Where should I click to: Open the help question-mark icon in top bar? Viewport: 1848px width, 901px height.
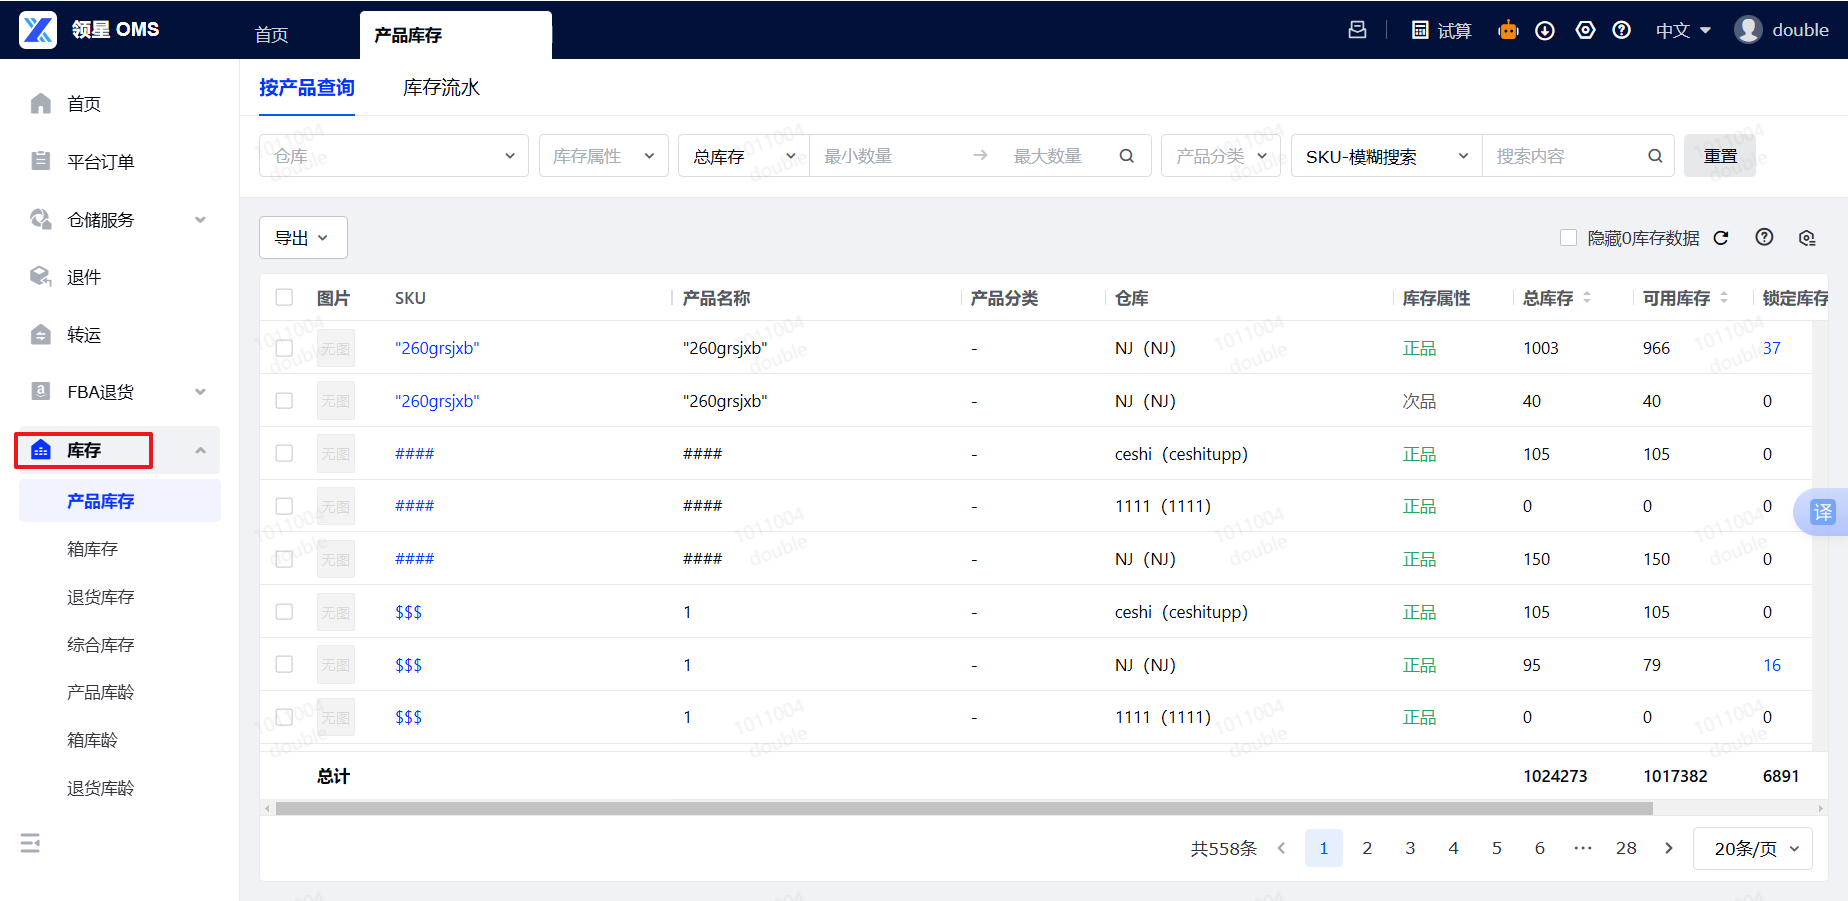pos(1622,30)
